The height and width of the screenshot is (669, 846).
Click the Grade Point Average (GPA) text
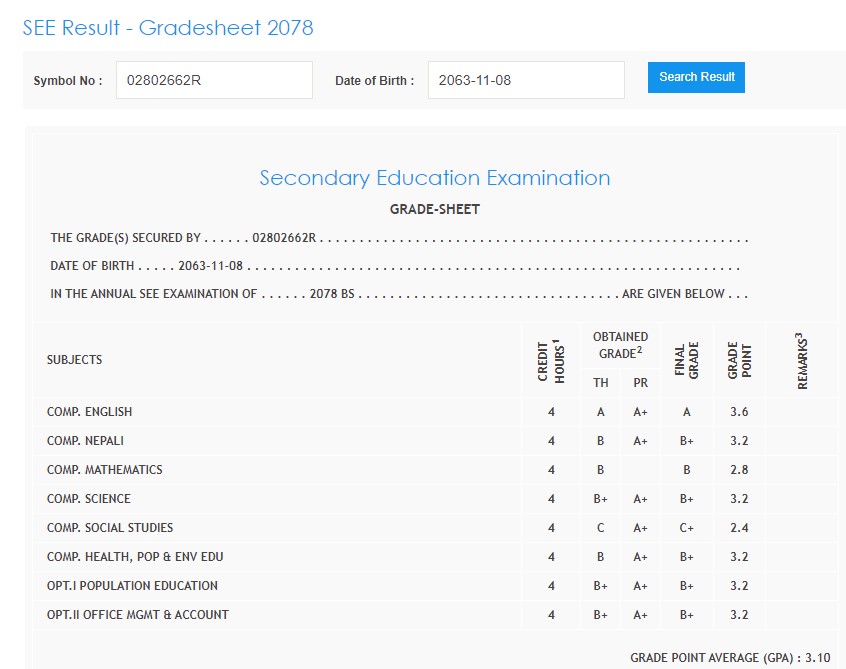point(730,658)
